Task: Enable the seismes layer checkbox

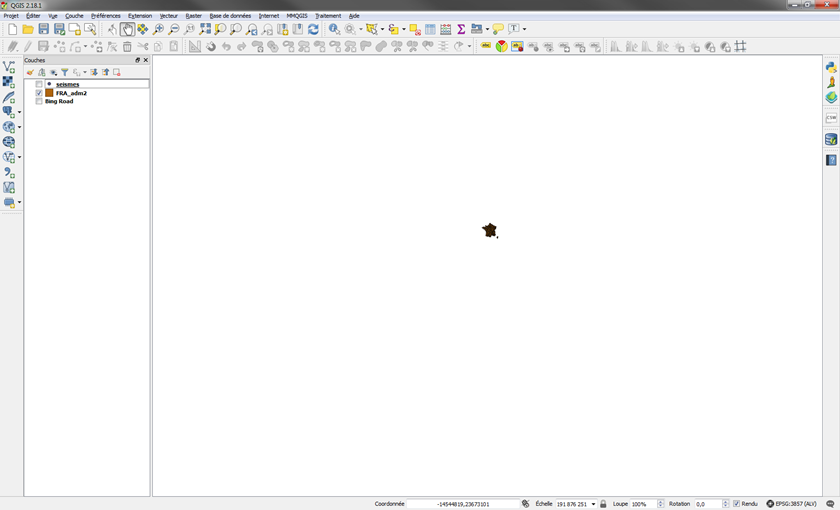Action: coord(39,85)
